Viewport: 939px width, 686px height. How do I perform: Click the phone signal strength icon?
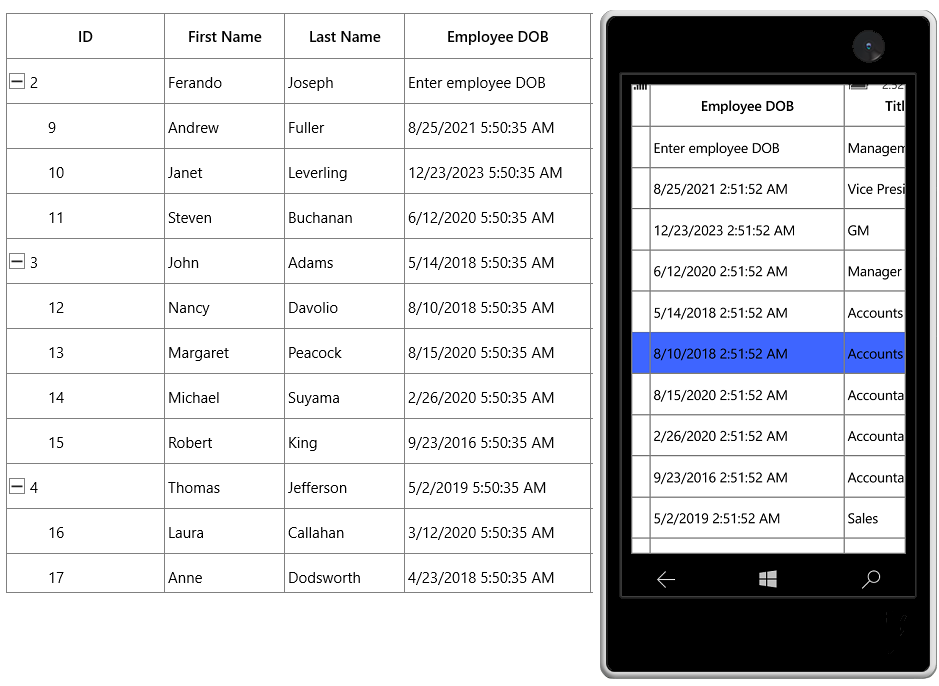click(641, 87)
